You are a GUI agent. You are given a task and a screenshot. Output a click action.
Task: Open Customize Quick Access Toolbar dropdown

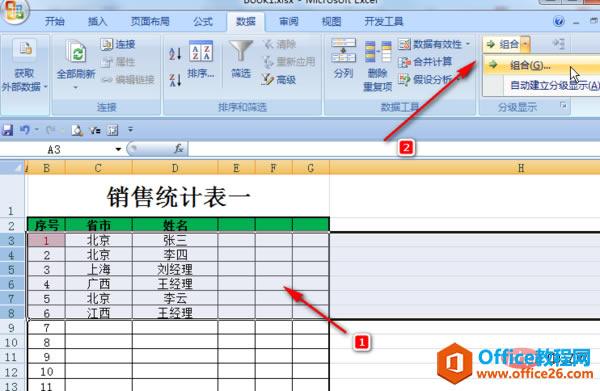130,130
